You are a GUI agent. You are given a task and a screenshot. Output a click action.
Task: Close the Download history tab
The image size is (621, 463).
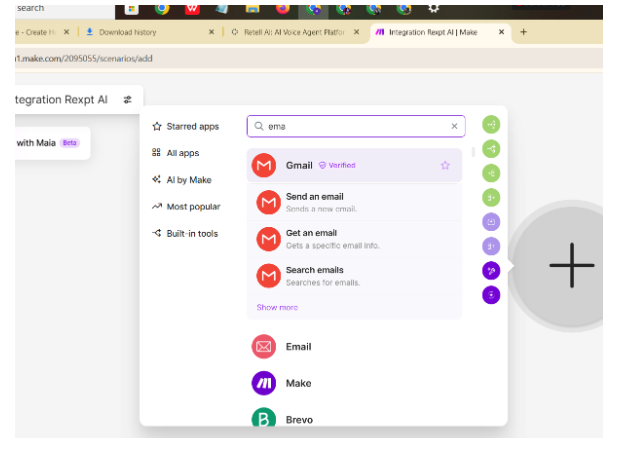pyautogui.click(x=211, y=32)
